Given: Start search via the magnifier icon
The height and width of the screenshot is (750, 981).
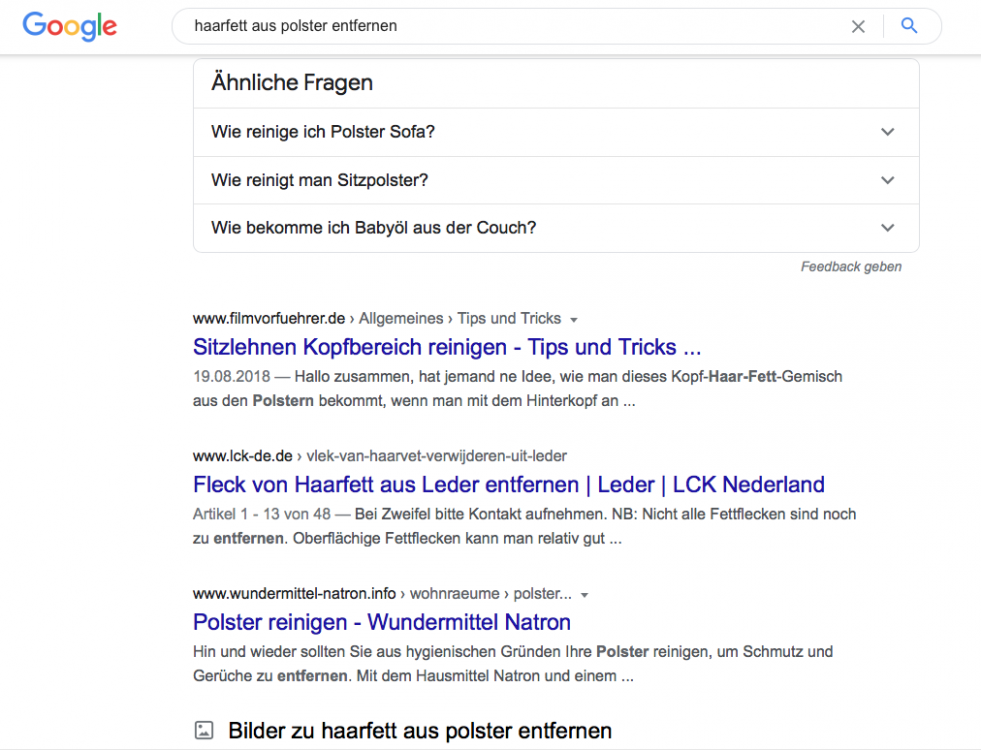Looking at the screenshot, I should point(908,26).
